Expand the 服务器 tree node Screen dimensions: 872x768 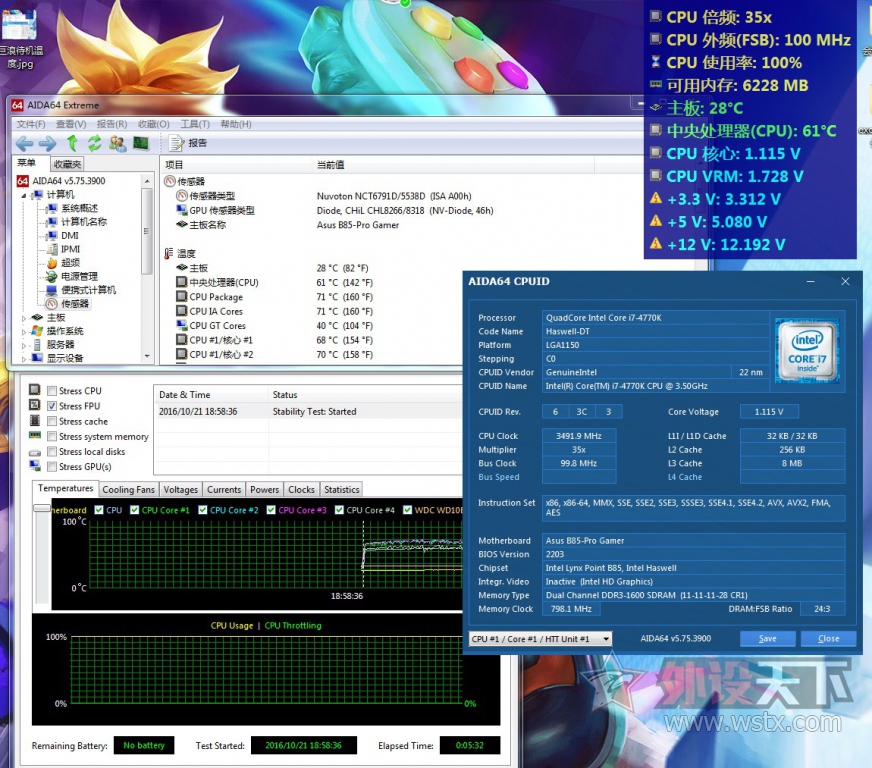(x=23, y=346)
